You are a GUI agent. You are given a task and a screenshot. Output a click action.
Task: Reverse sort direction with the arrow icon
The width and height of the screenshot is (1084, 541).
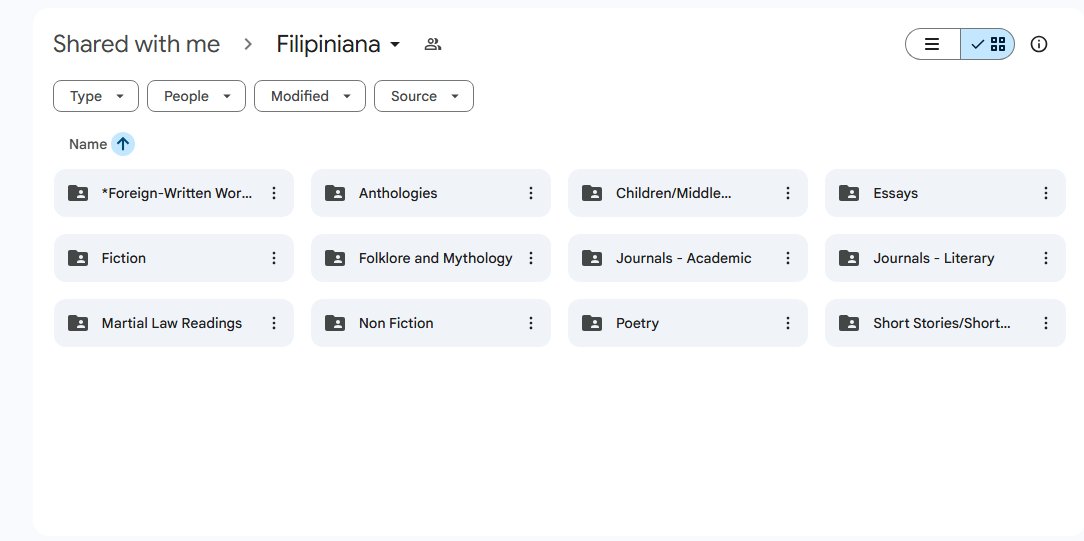[x=123, y=144]
